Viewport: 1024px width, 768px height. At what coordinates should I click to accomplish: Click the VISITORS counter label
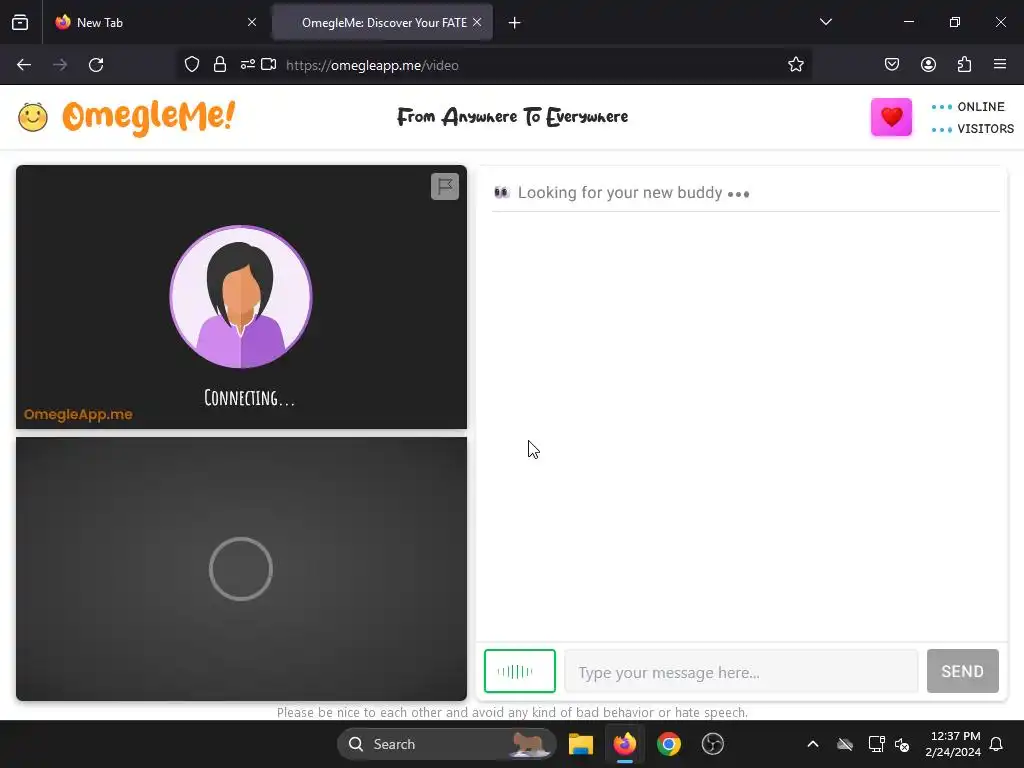click(985, 129)
